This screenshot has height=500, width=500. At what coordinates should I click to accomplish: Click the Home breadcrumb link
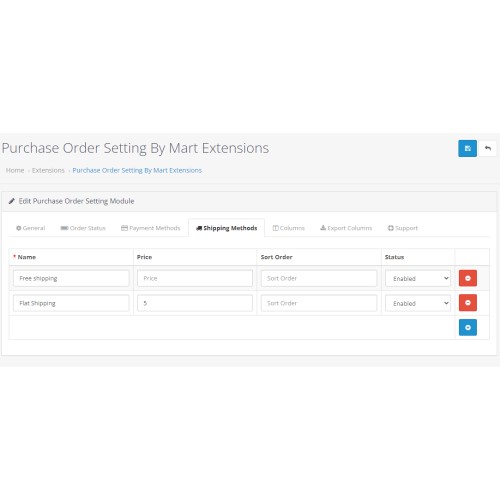click(15, 170)
